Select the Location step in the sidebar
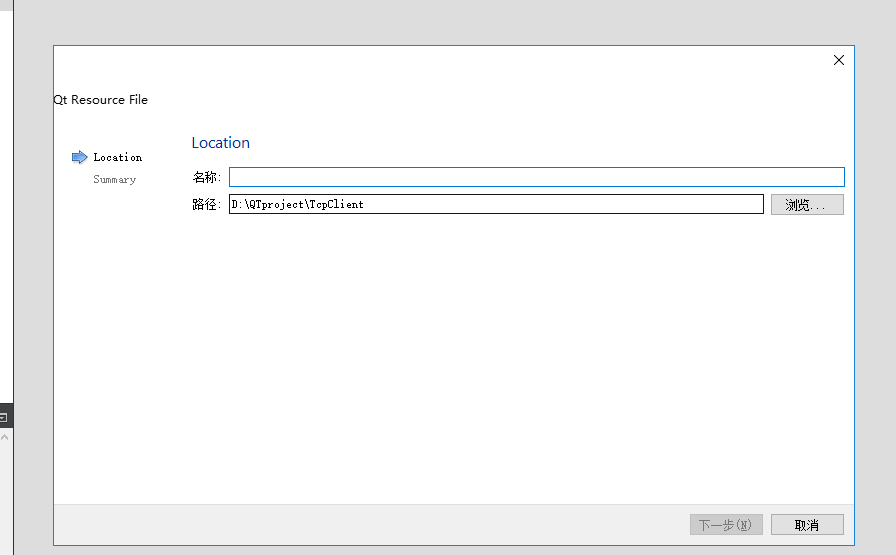 coord(118,157)
